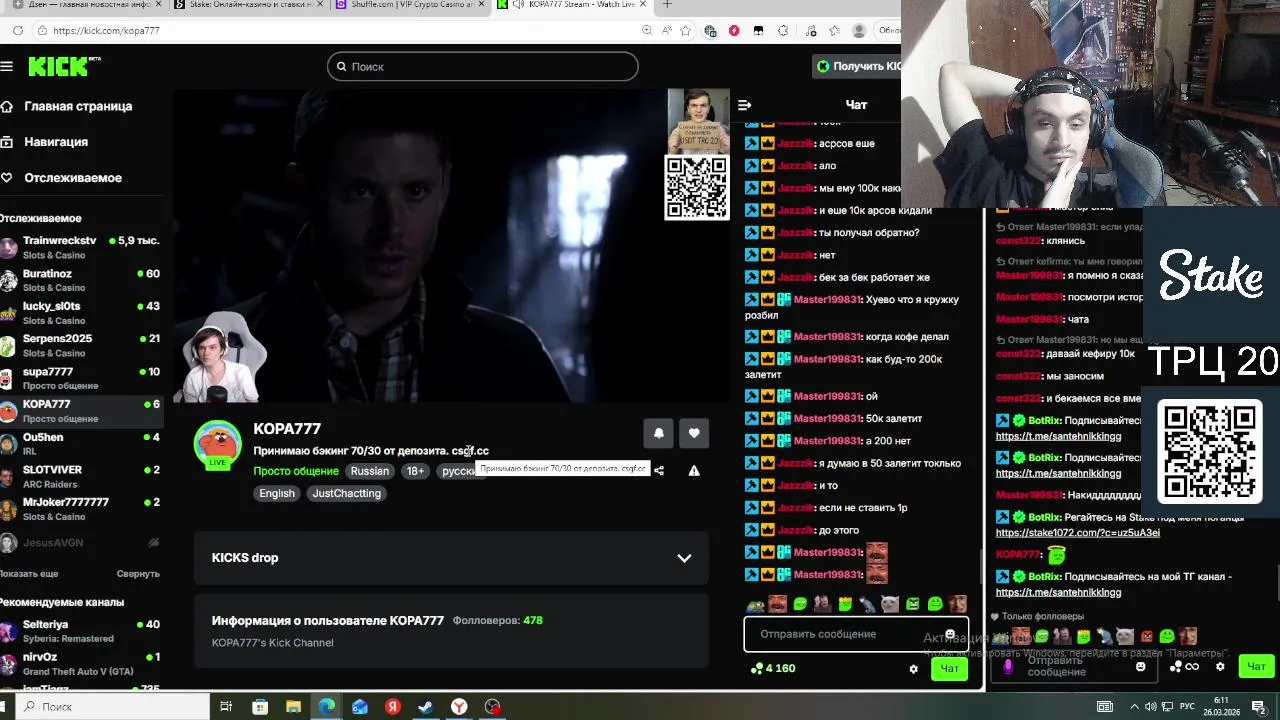The image size is (1280, 720).
Task: Click the Получить KICKs button
Action: pyautogui.click(x=858, y=66)
